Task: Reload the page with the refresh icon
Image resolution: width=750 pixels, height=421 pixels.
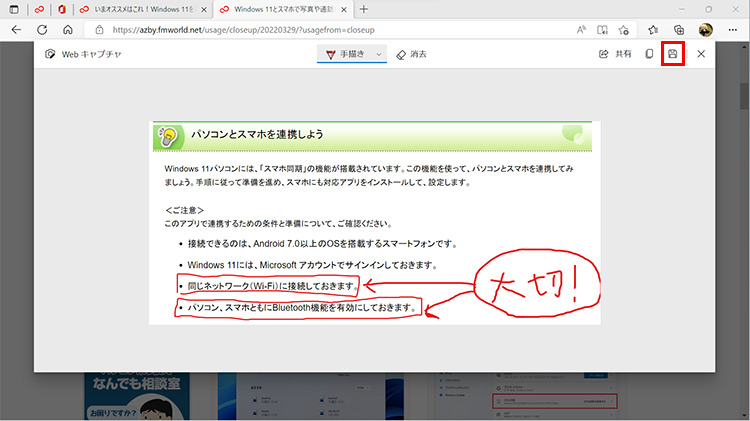Action: (42, 30)
